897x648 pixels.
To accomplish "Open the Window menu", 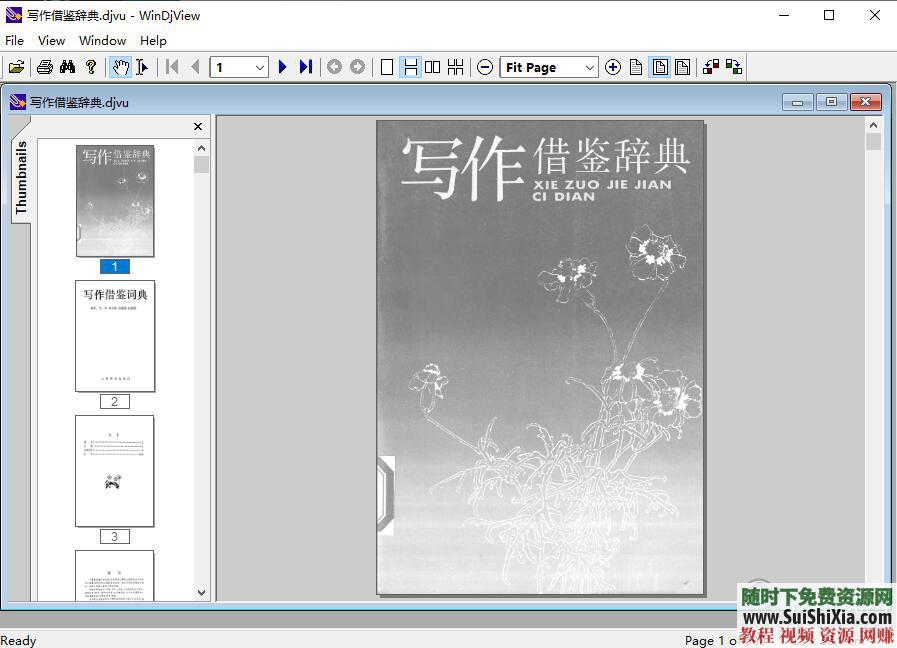I will tap(102, 40).
